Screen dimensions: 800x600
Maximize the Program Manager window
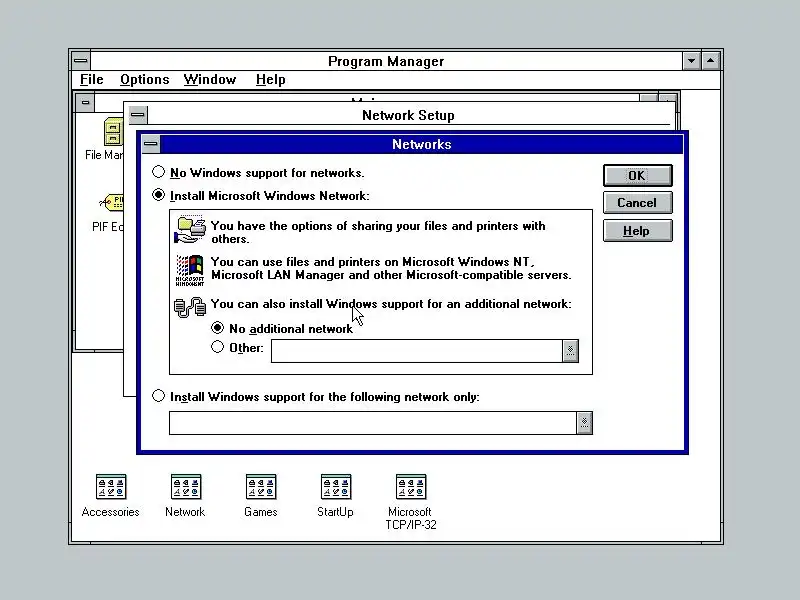pyautogui.click(x=711, y=61)
